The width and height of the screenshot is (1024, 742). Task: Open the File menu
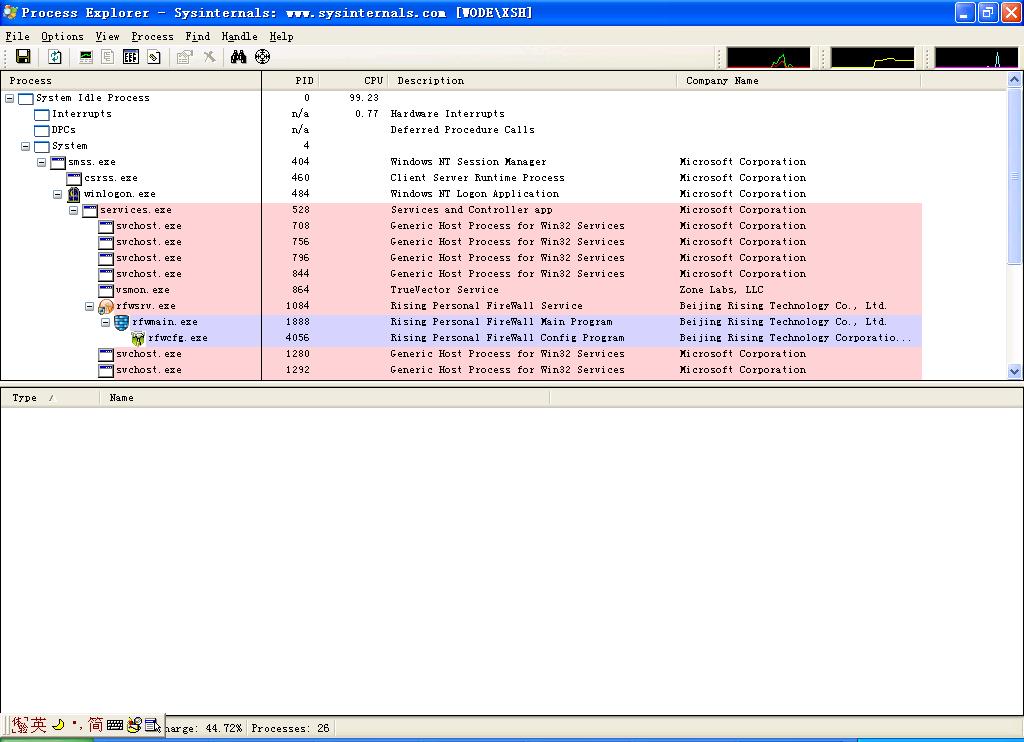[x=18, y=37]
